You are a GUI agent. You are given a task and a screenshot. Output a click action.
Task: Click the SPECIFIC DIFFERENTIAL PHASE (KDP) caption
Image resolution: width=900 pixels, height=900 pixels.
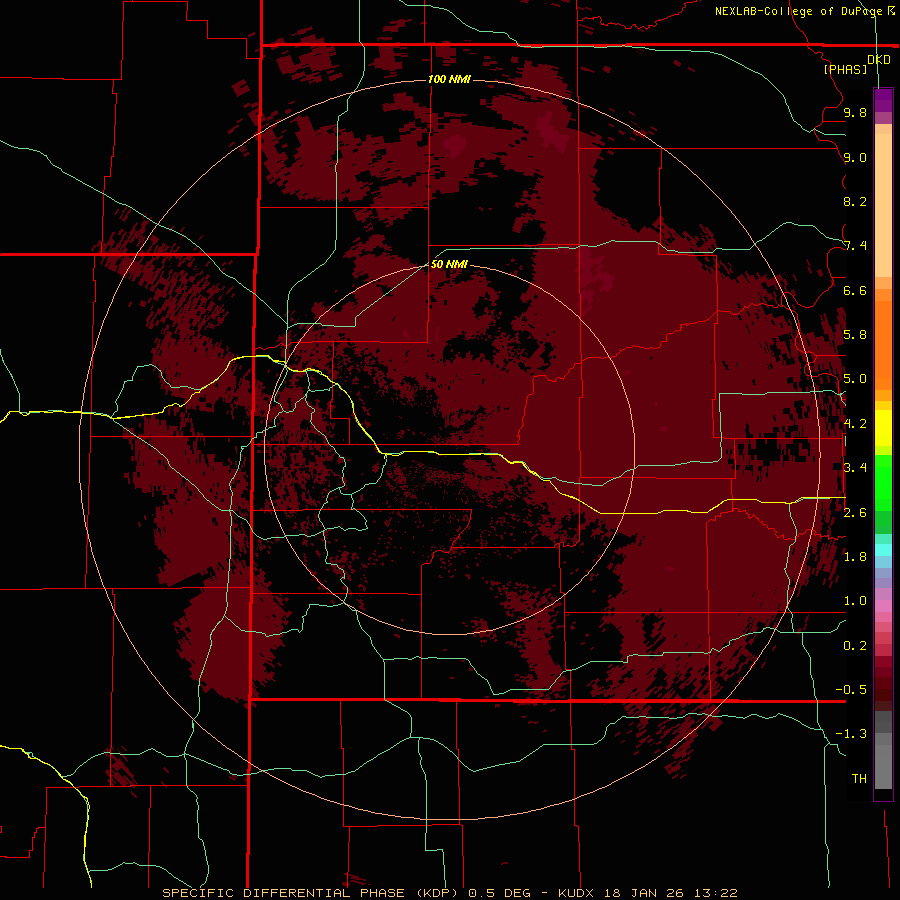click(x=310, y=893)
